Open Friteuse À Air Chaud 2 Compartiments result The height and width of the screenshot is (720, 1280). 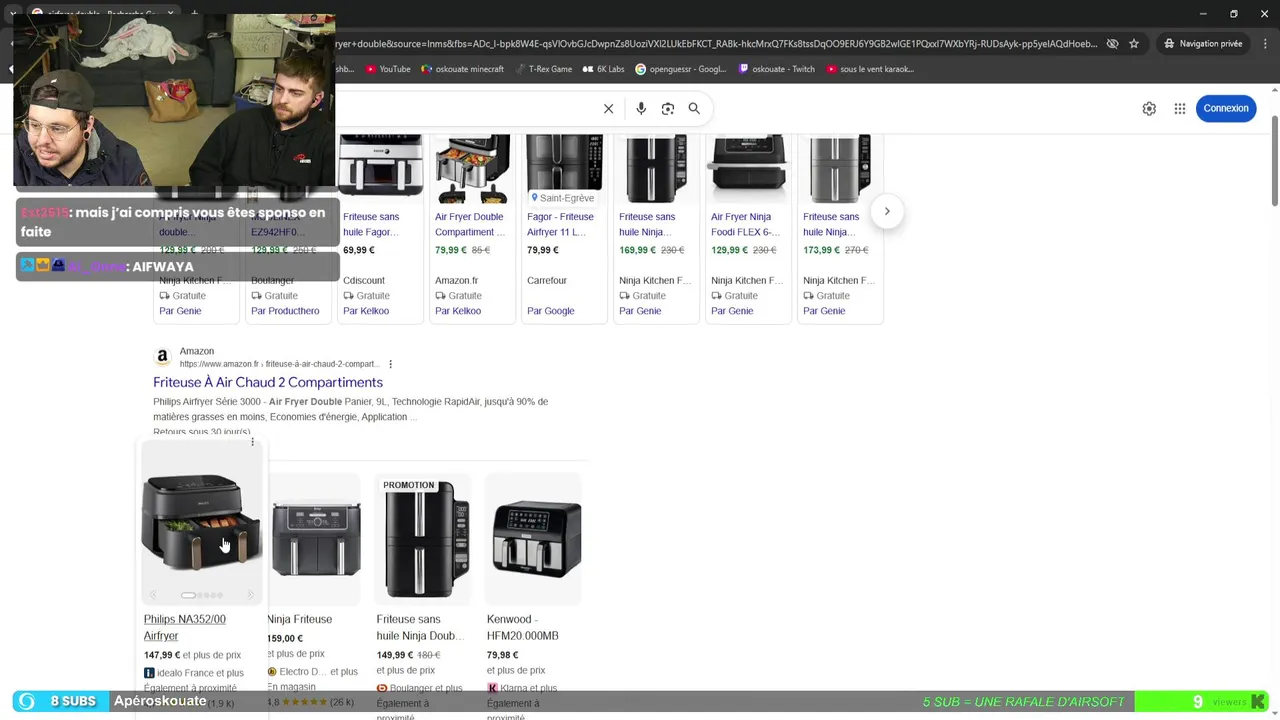[x=268, y=382]
